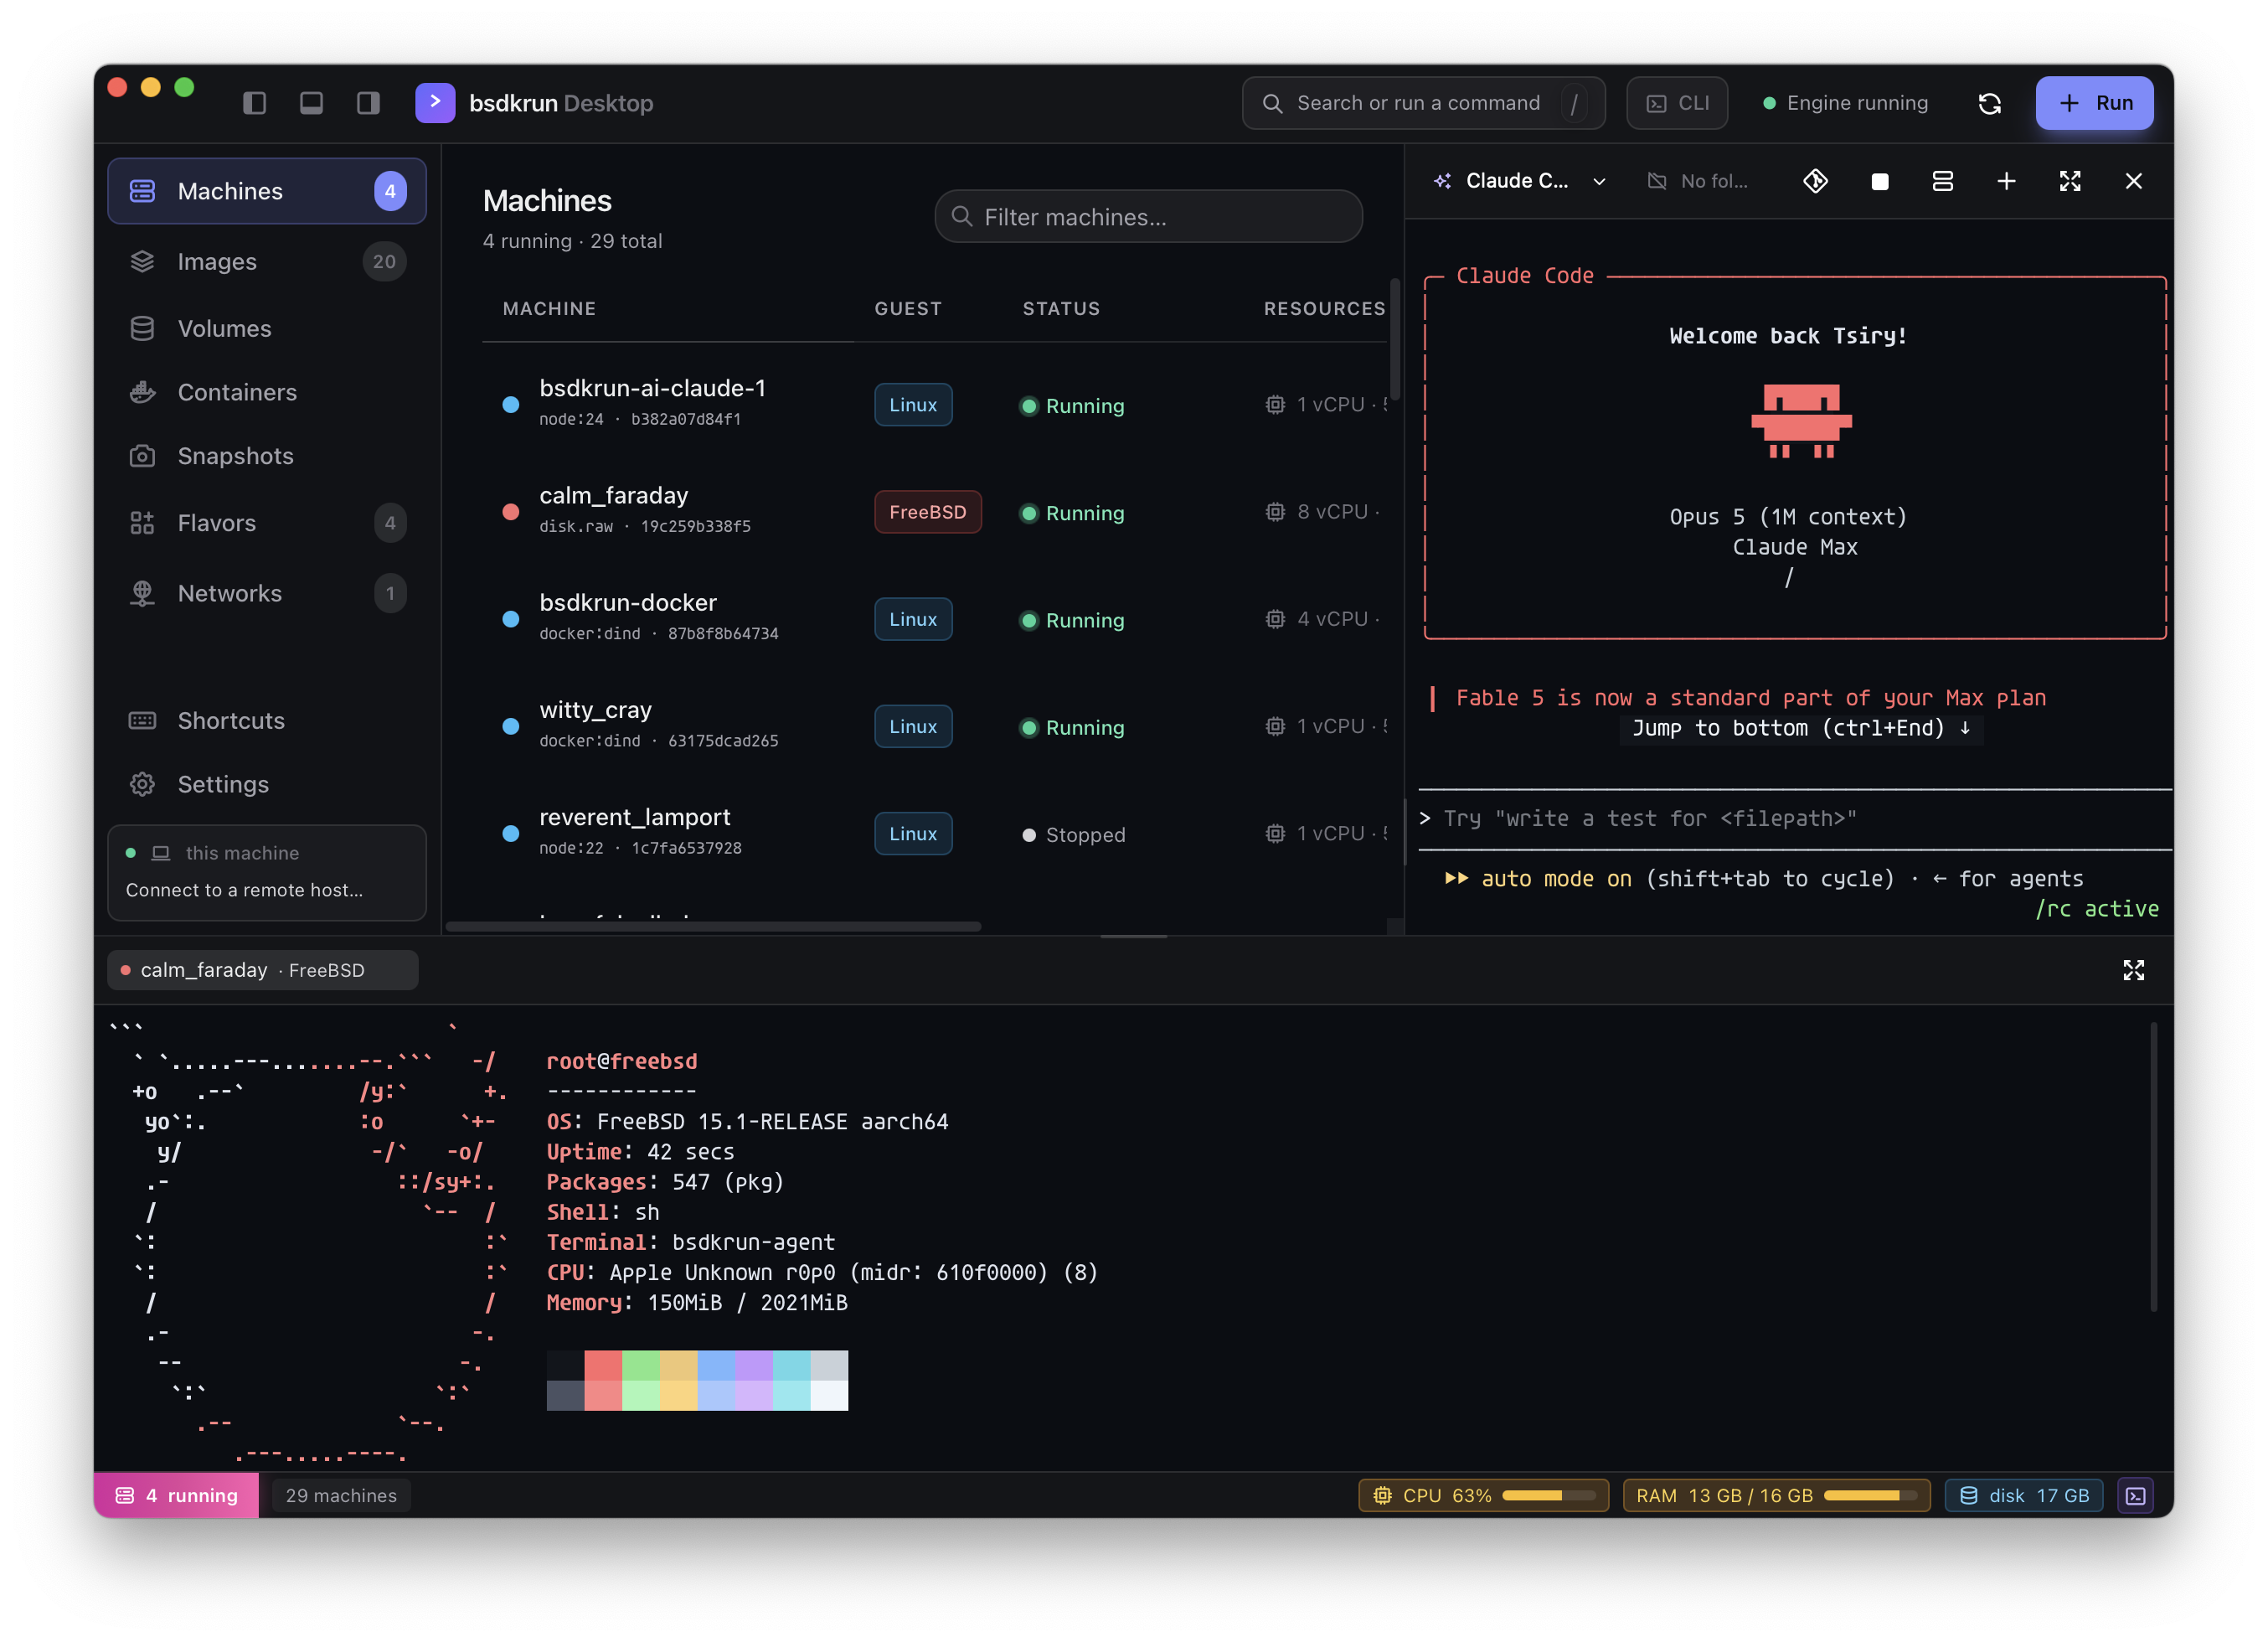Click the RAM 13 GB / 16 GB indicator
The height and width of the screenshot is (1642, 2268).
1776,1495
